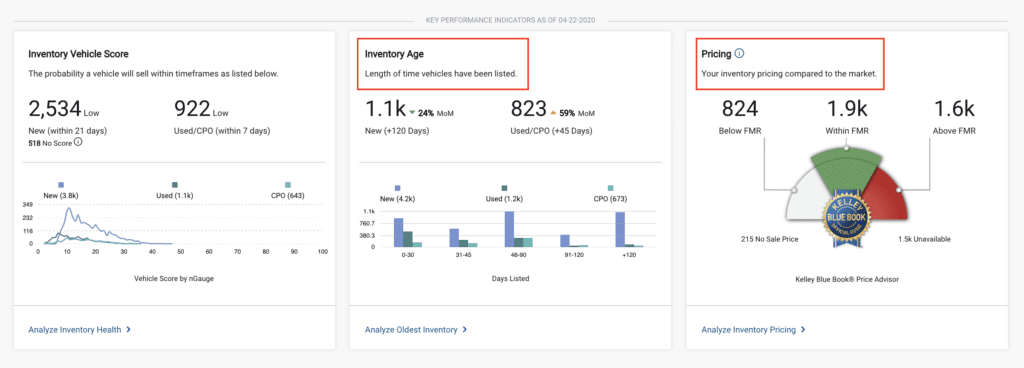
Task: Click the chevron after Analyze Oldest Inventory
Action: pos(464,330)
